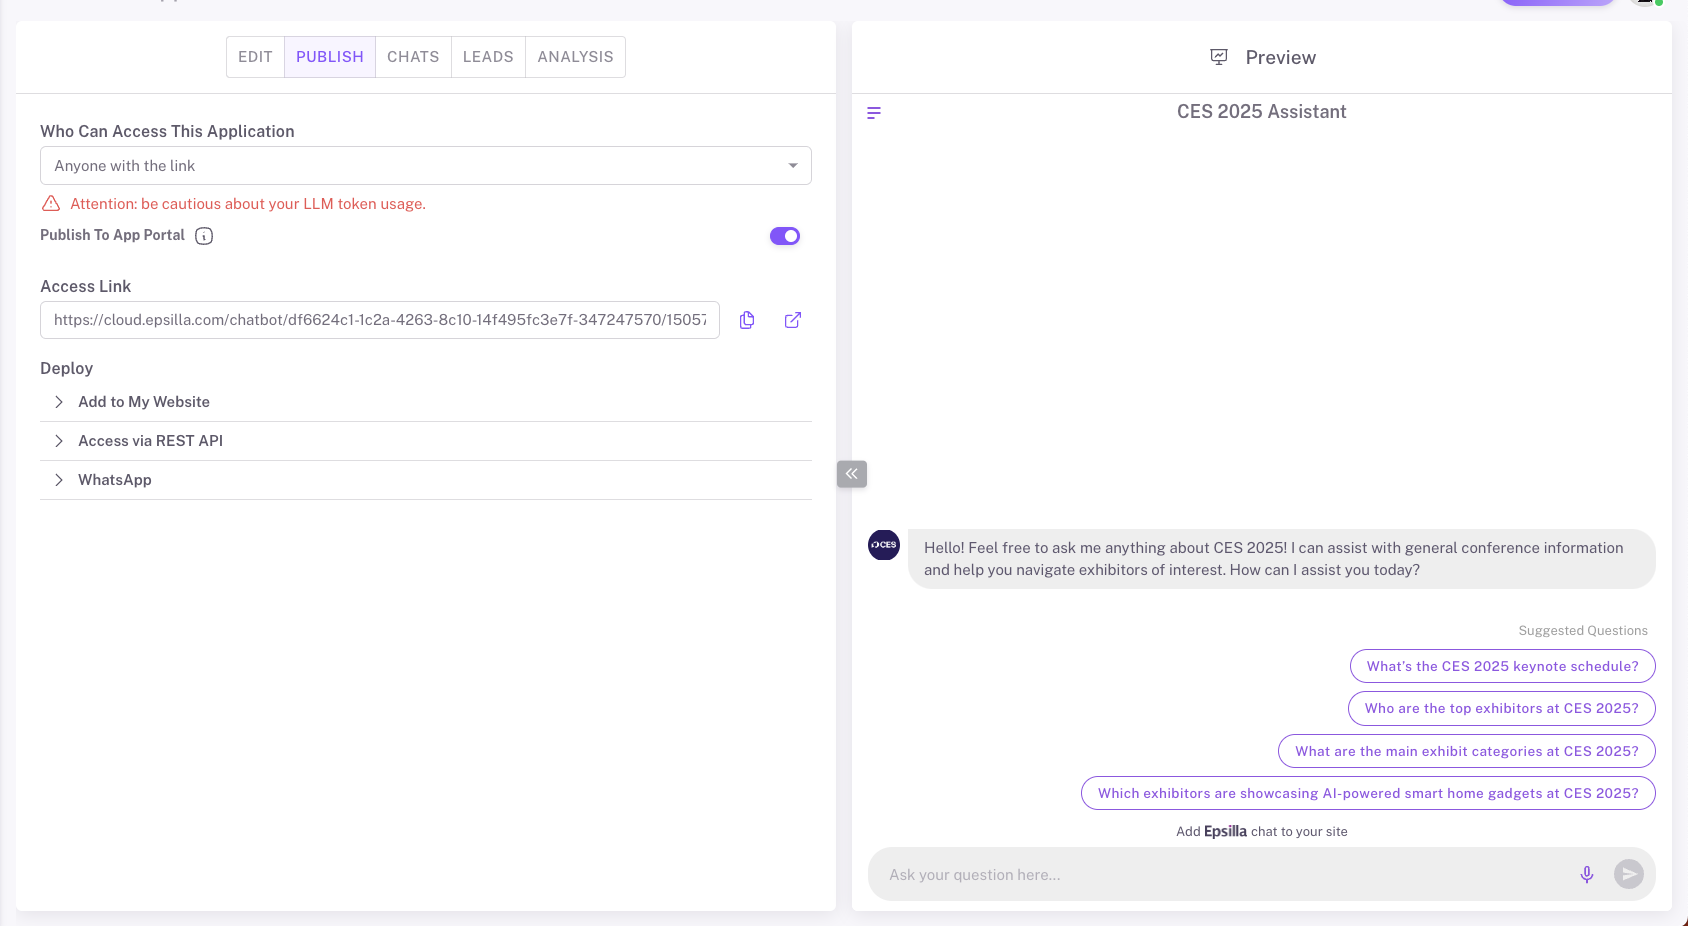Expand Access via REST API section
Image resolution: width=1688 pixels, height=926 pixels.
(150, 441)
